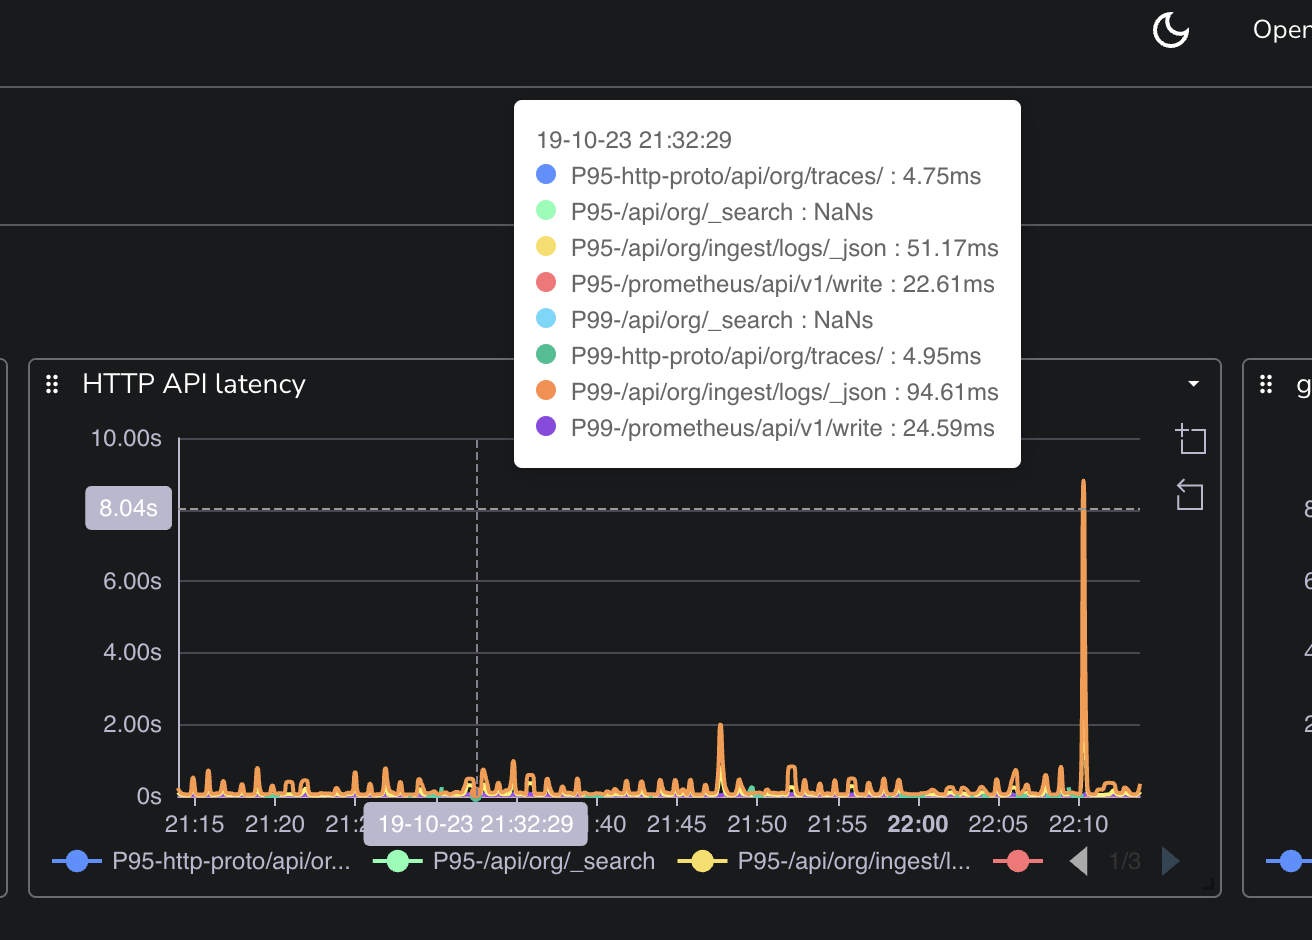Click the grip handle of the right-side panel

(x=1266, y=383)
